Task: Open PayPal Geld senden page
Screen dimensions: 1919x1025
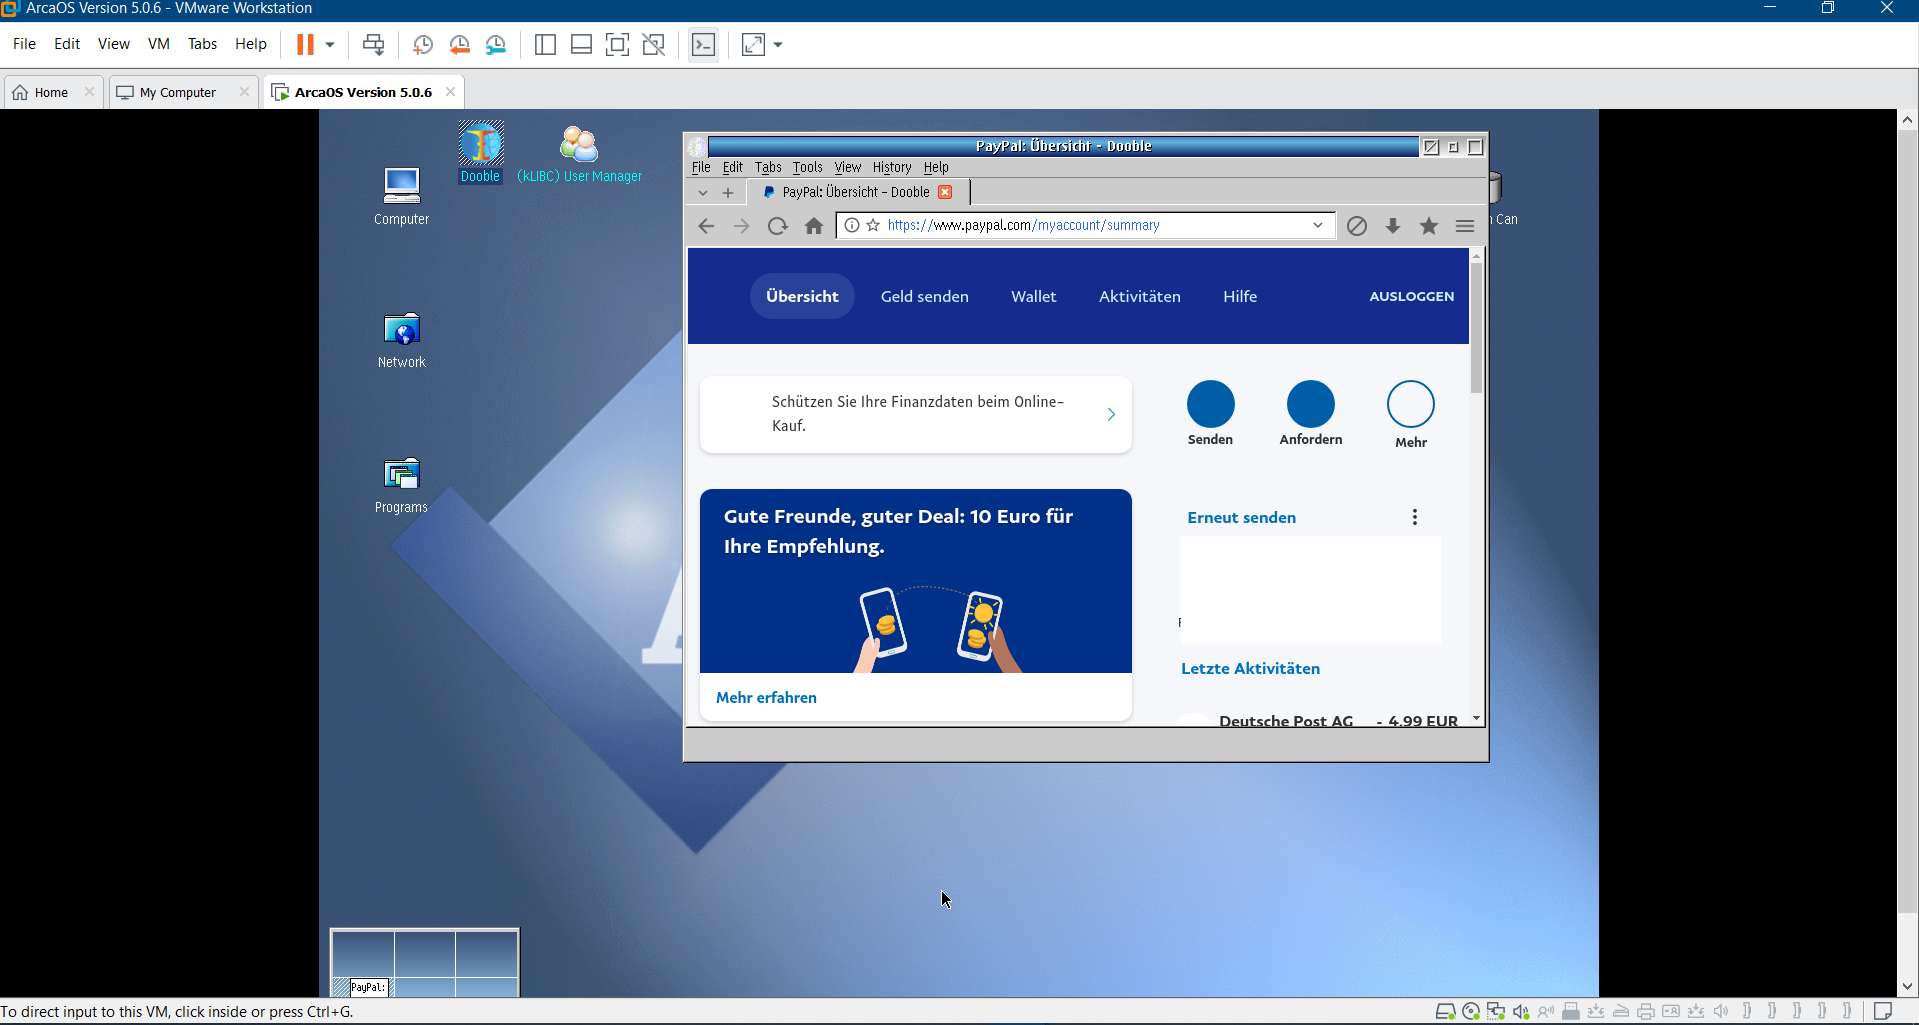Action: pyautogui.click(x=924, y=296)
